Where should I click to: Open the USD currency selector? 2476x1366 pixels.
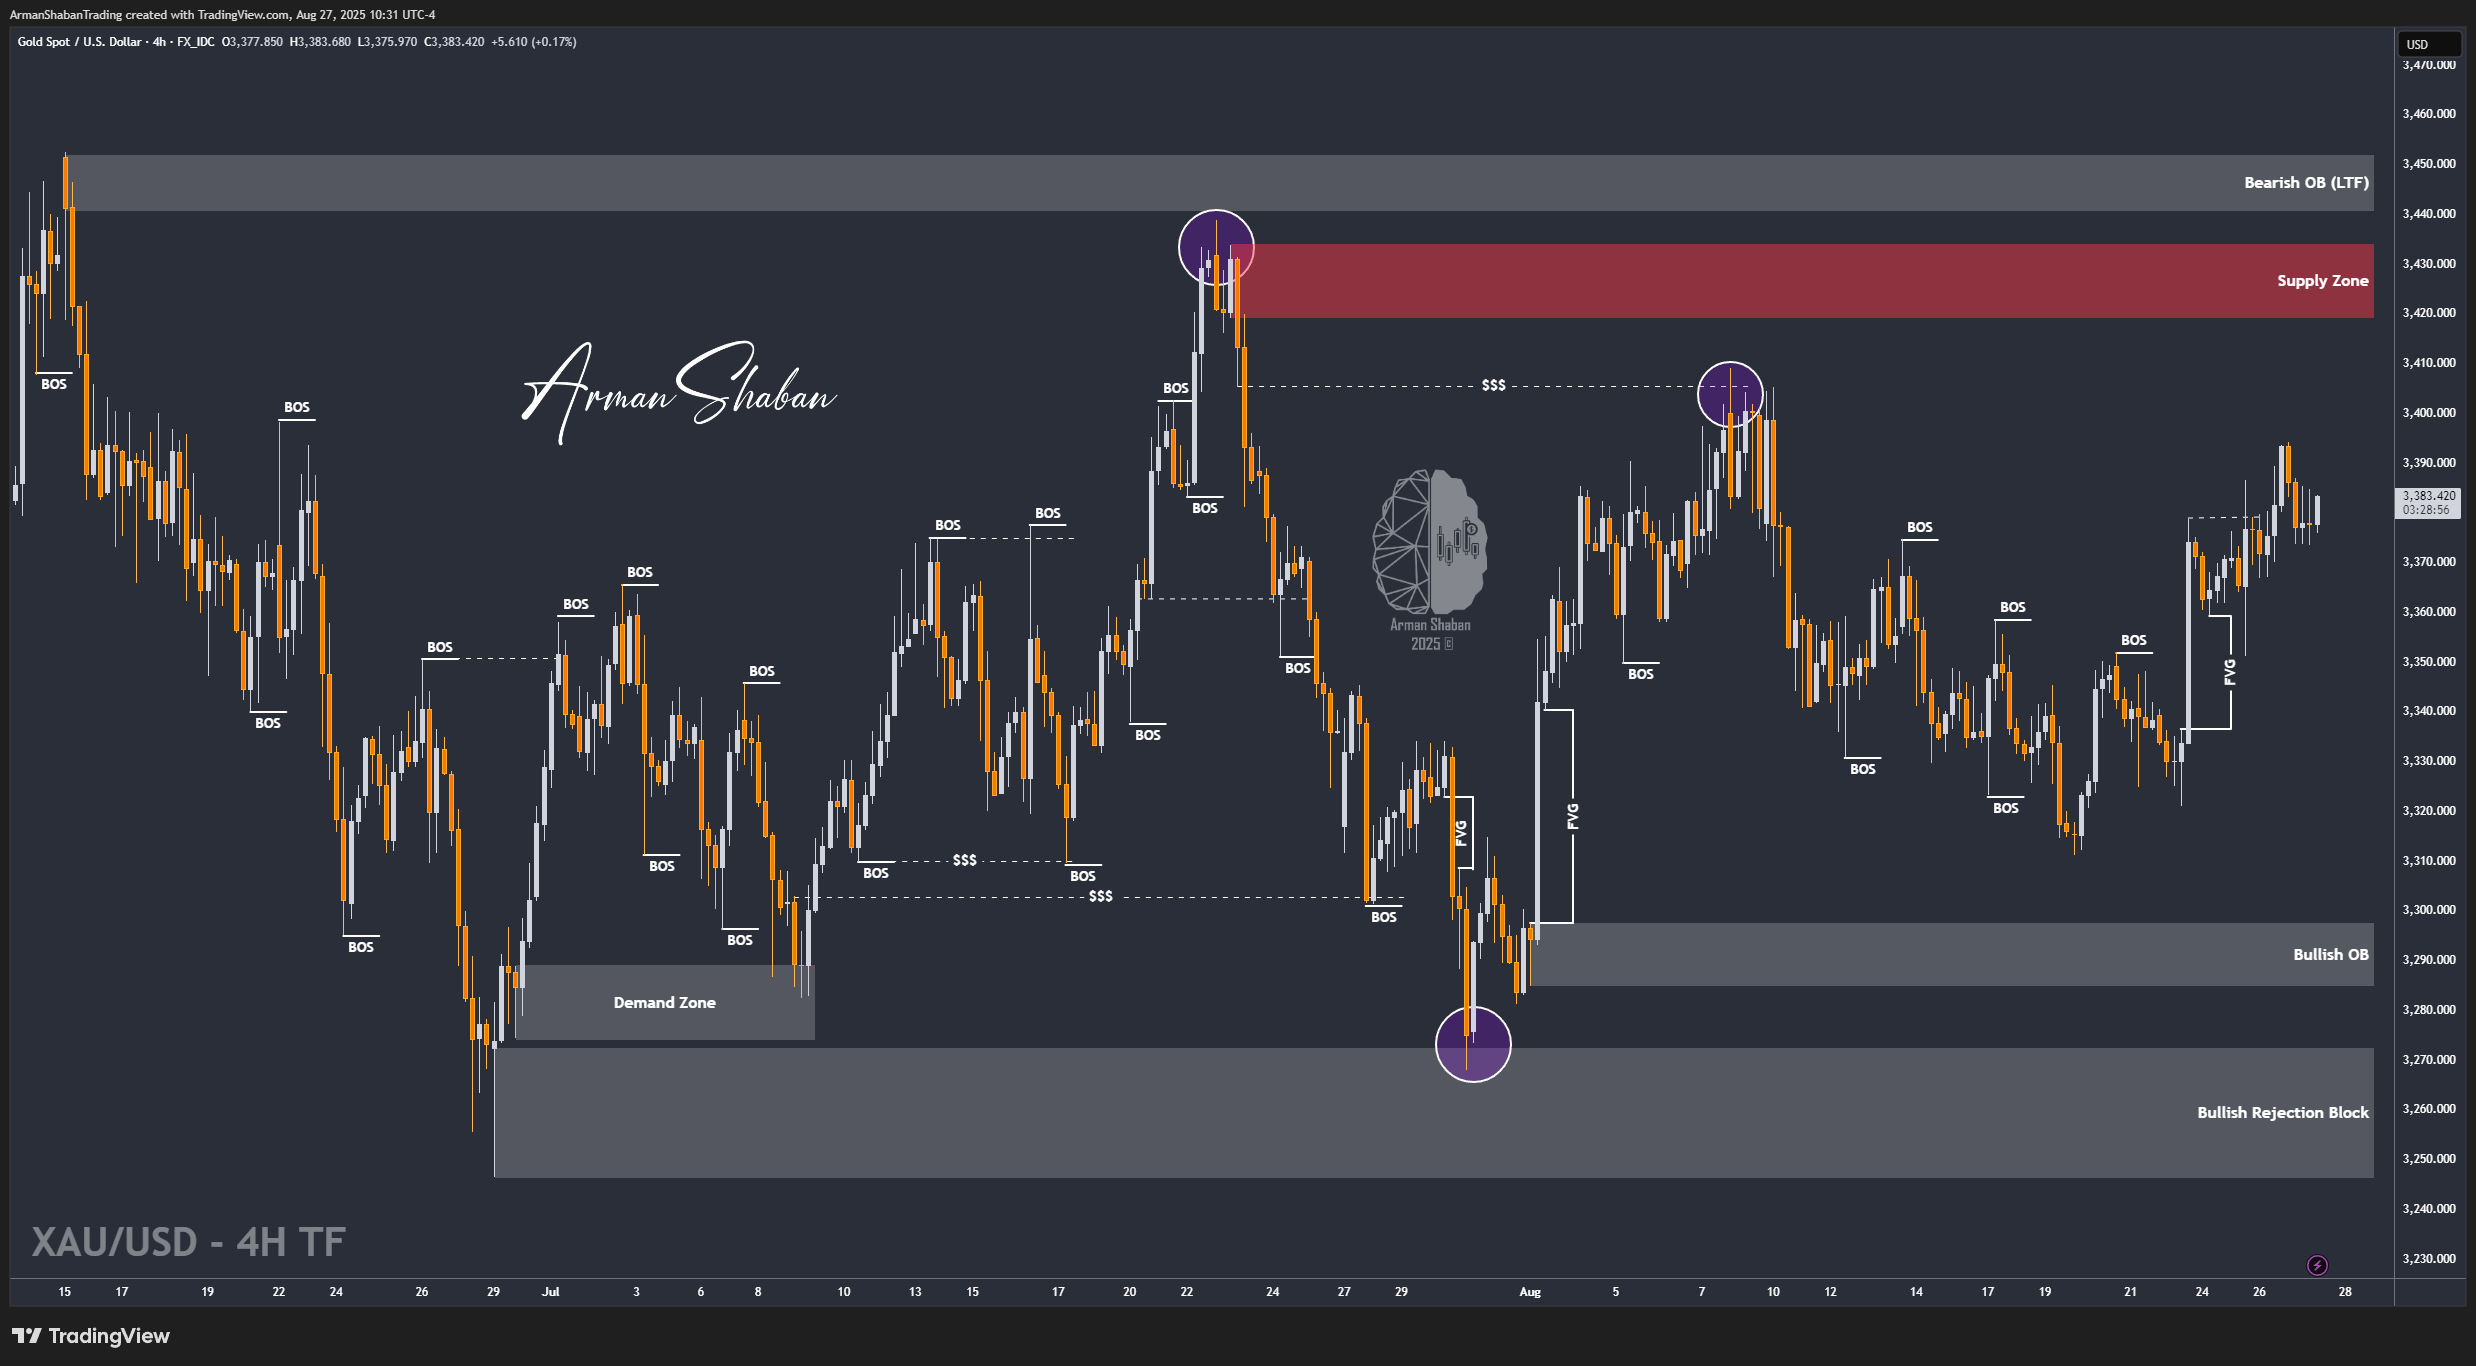point(2428,44)
